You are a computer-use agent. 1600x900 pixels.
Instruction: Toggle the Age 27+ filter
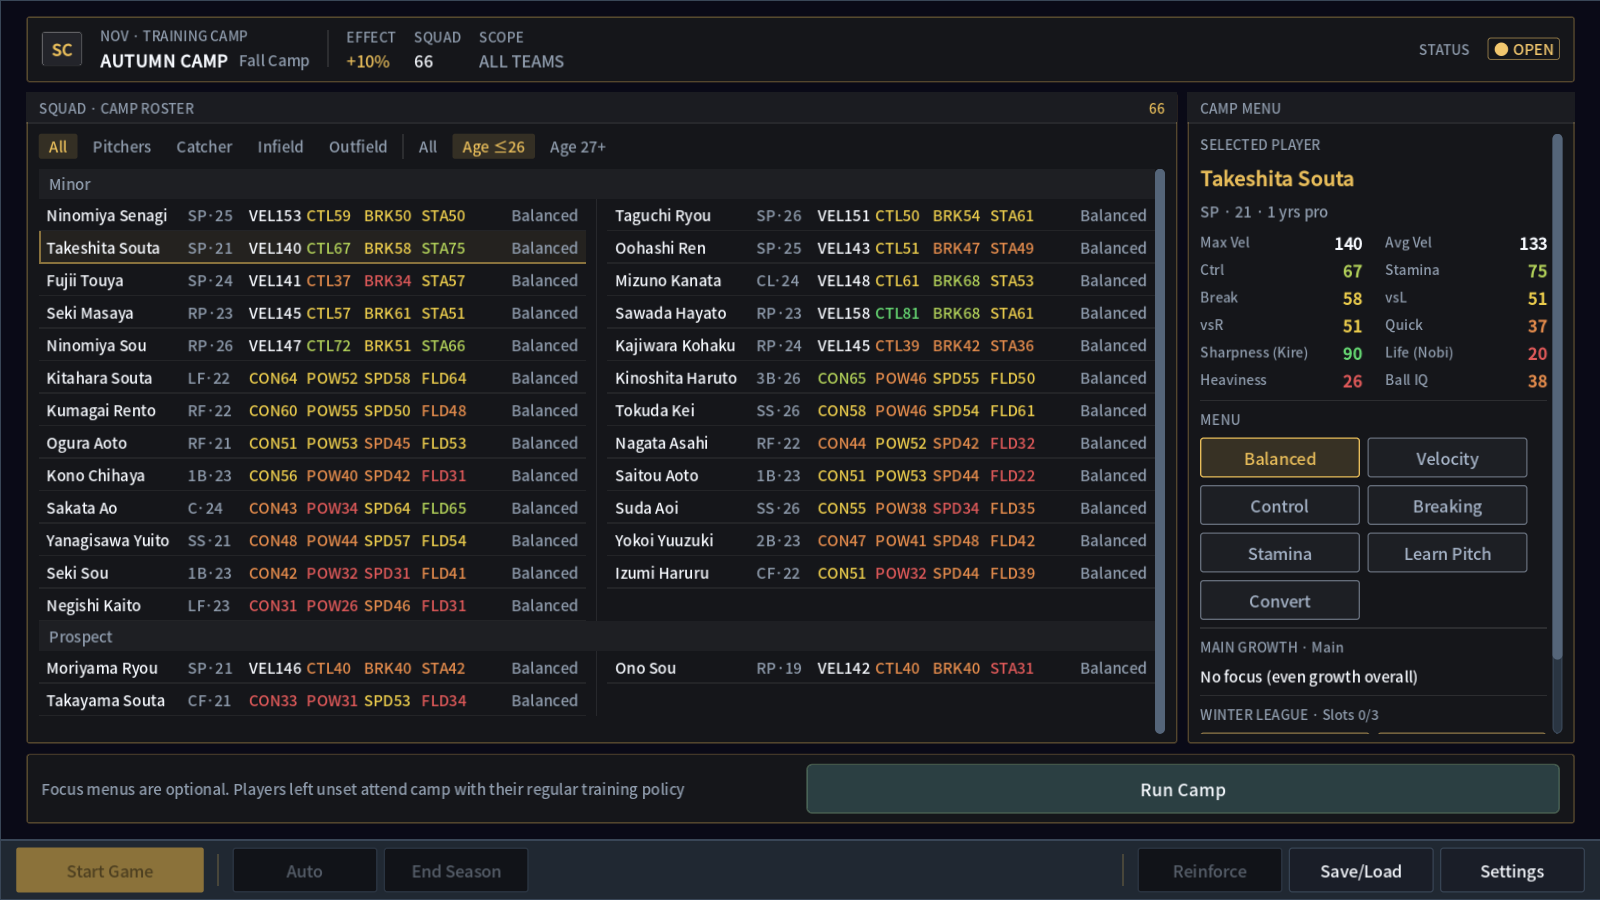577,147
